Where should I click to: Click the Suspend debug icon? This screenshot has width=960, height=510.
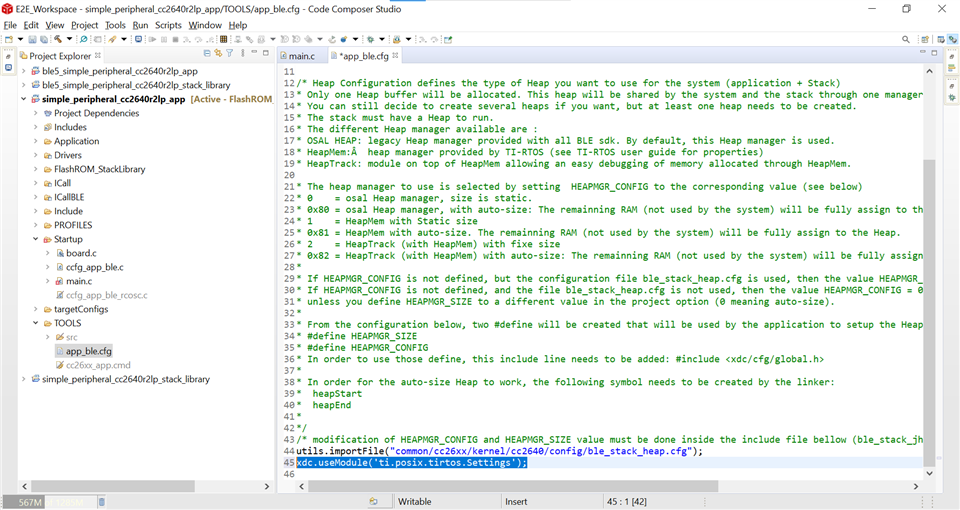[163, 39]
